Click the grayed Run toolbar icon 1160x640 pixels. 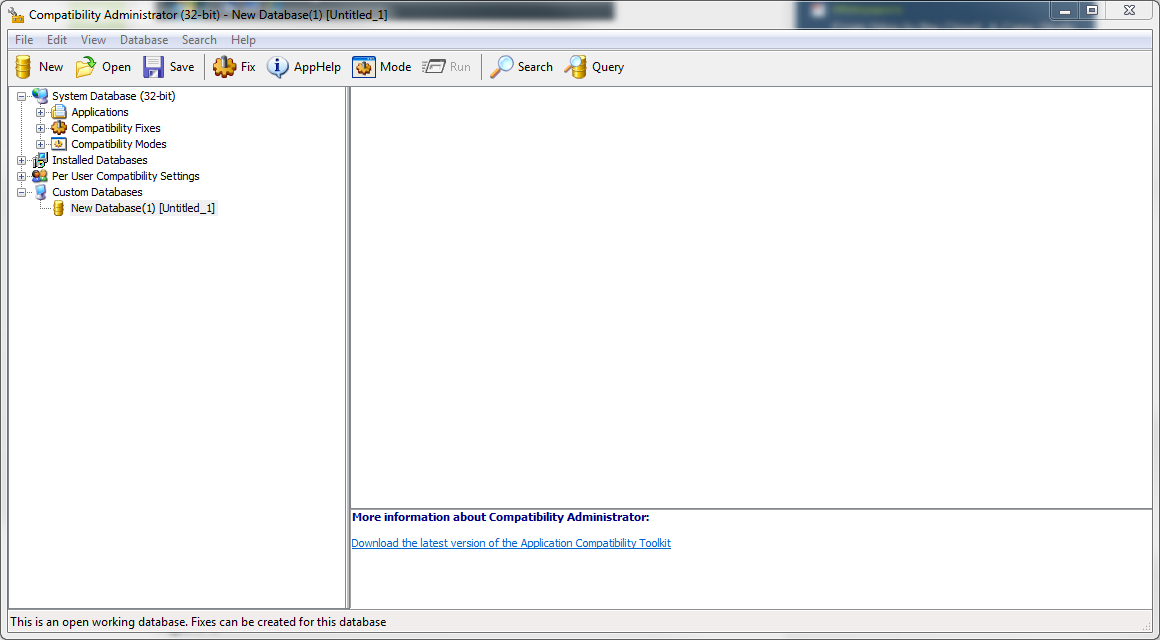click(434, 67)
